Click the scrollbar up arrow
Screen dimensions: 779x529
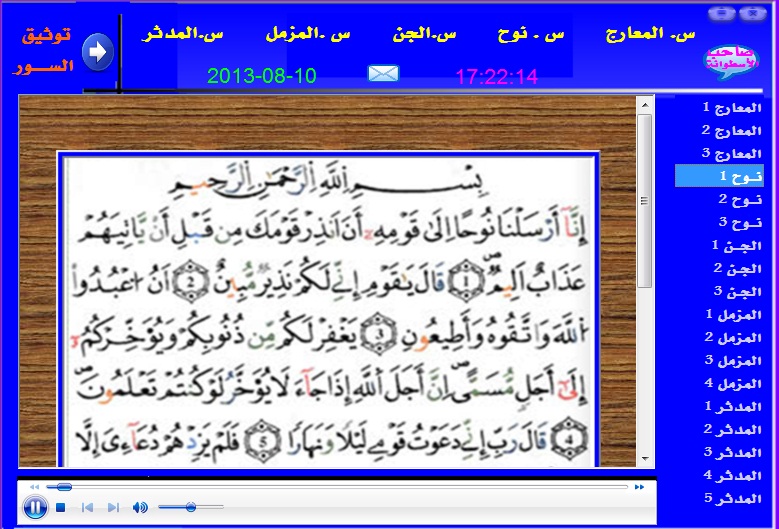[645, 105]
